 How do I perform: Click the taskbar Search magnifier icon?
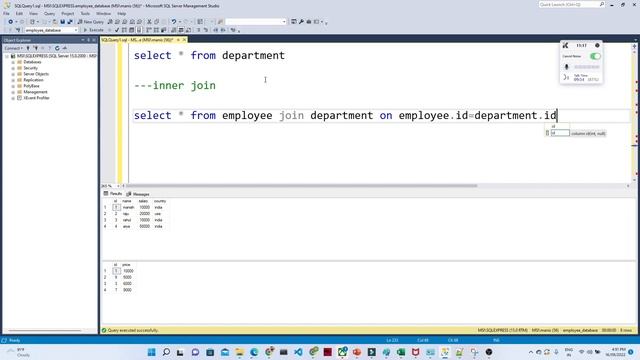[x=166, y=352]
